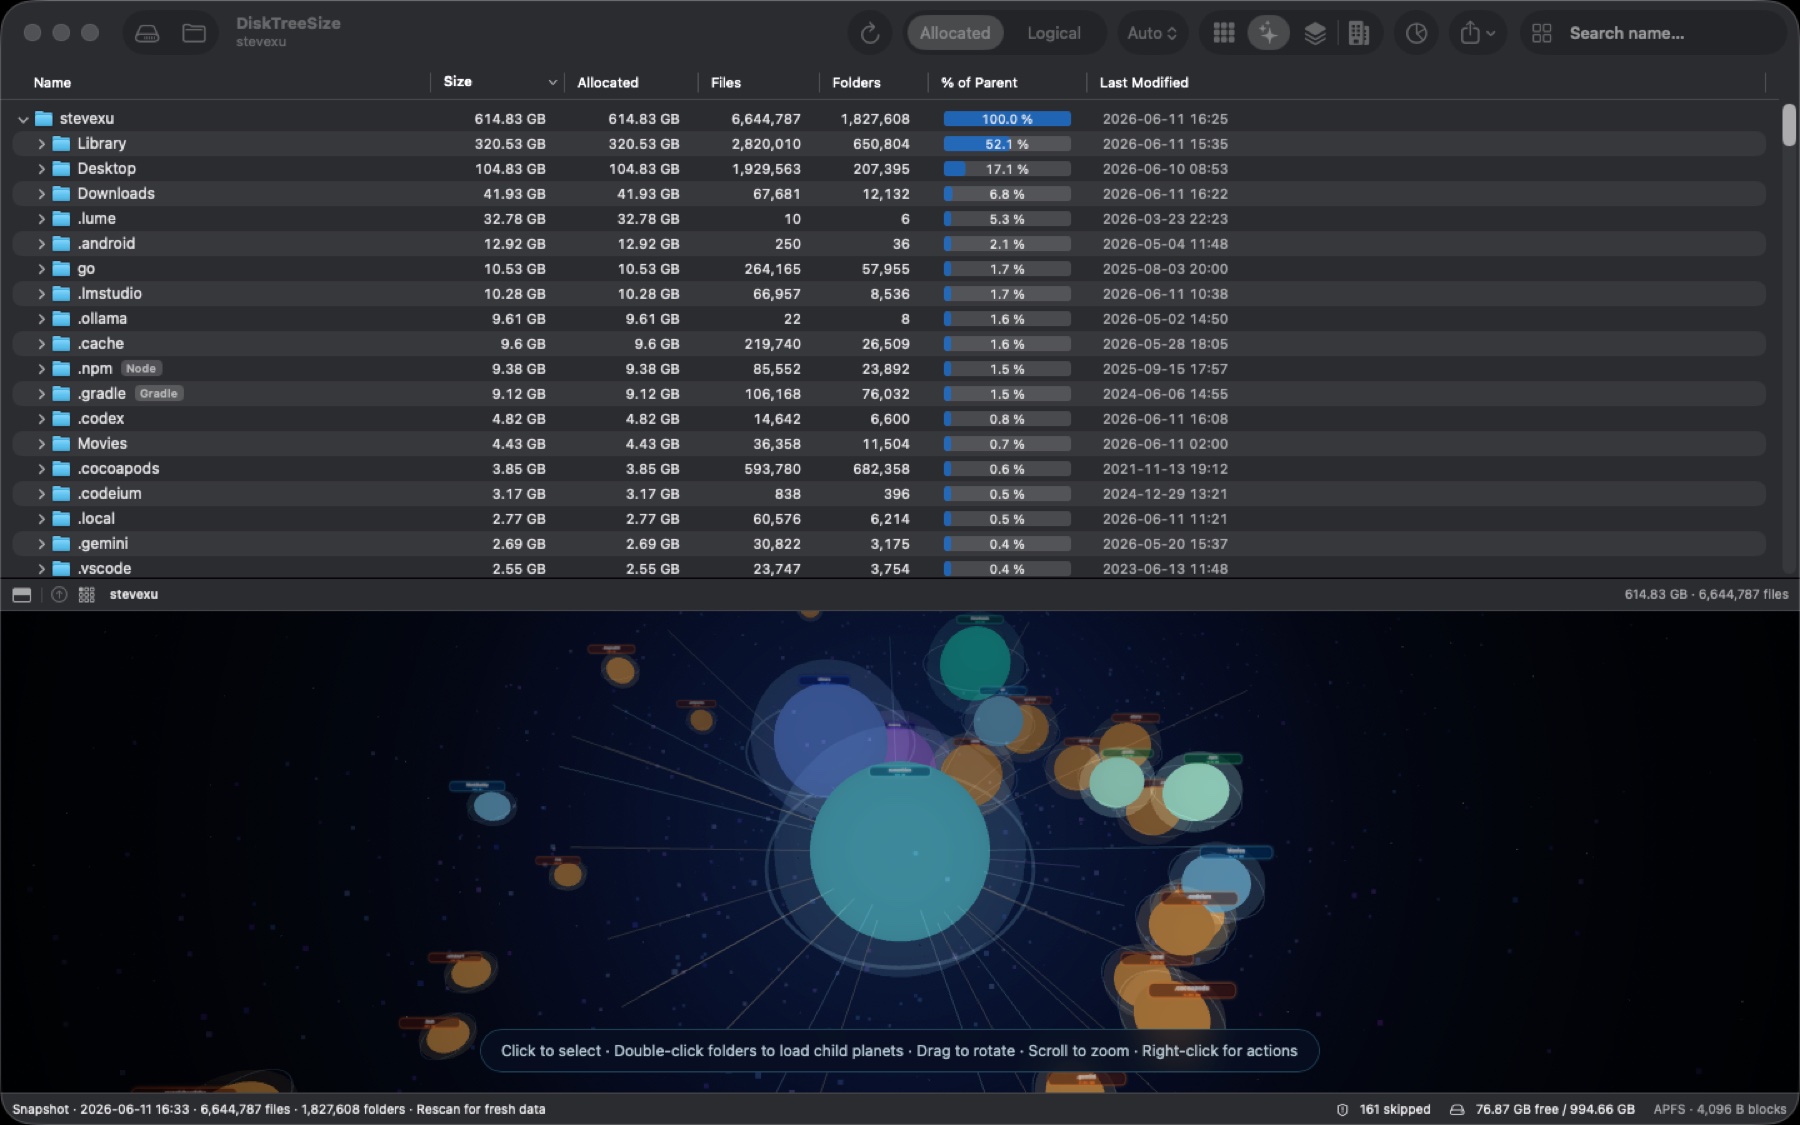1800x1125 pixels.
Task: Switch to the treemap grid view icon
Action: [x=1223, y=33]
